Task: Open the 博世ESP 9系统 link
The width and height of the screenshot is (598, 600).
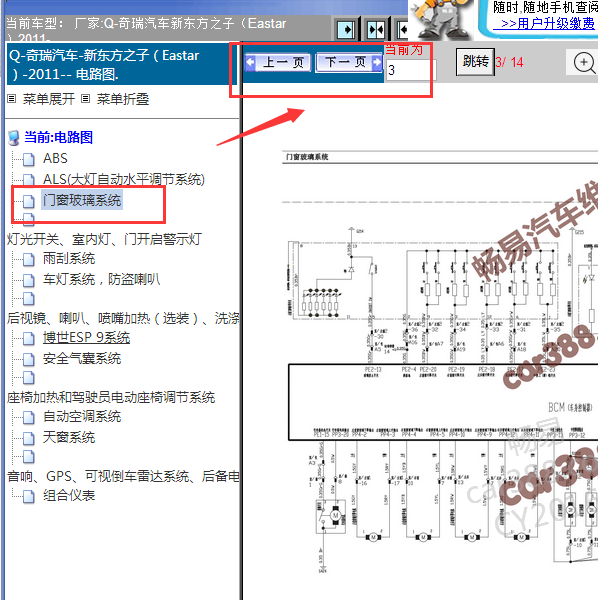Action: [x=86, y=338]
